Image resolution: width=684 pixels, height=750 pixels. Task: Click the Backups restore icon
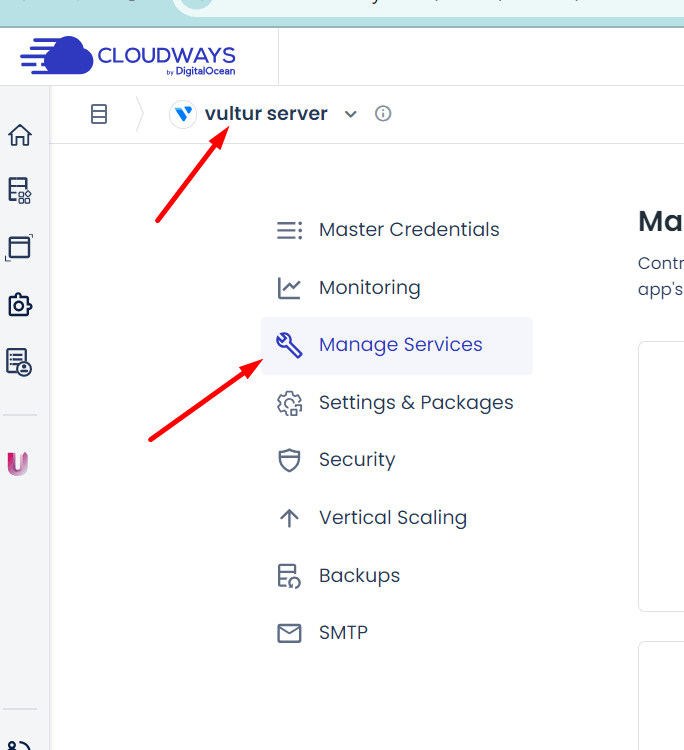click(289, 576)
